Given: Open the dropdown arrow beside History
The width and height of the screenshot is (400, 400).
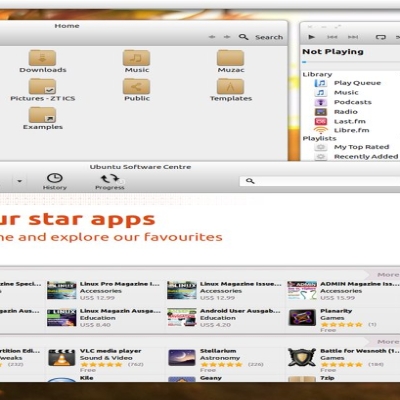Looking at the screenshot, I should tap(20, 181).
